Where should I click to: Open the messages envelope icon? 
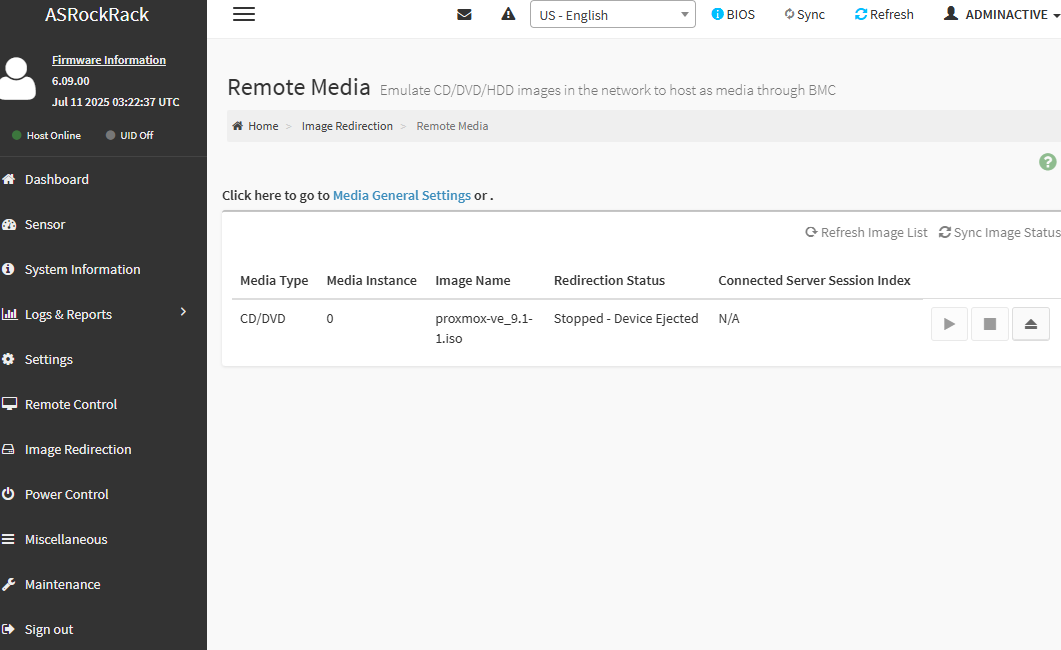(x=464, y=14)
